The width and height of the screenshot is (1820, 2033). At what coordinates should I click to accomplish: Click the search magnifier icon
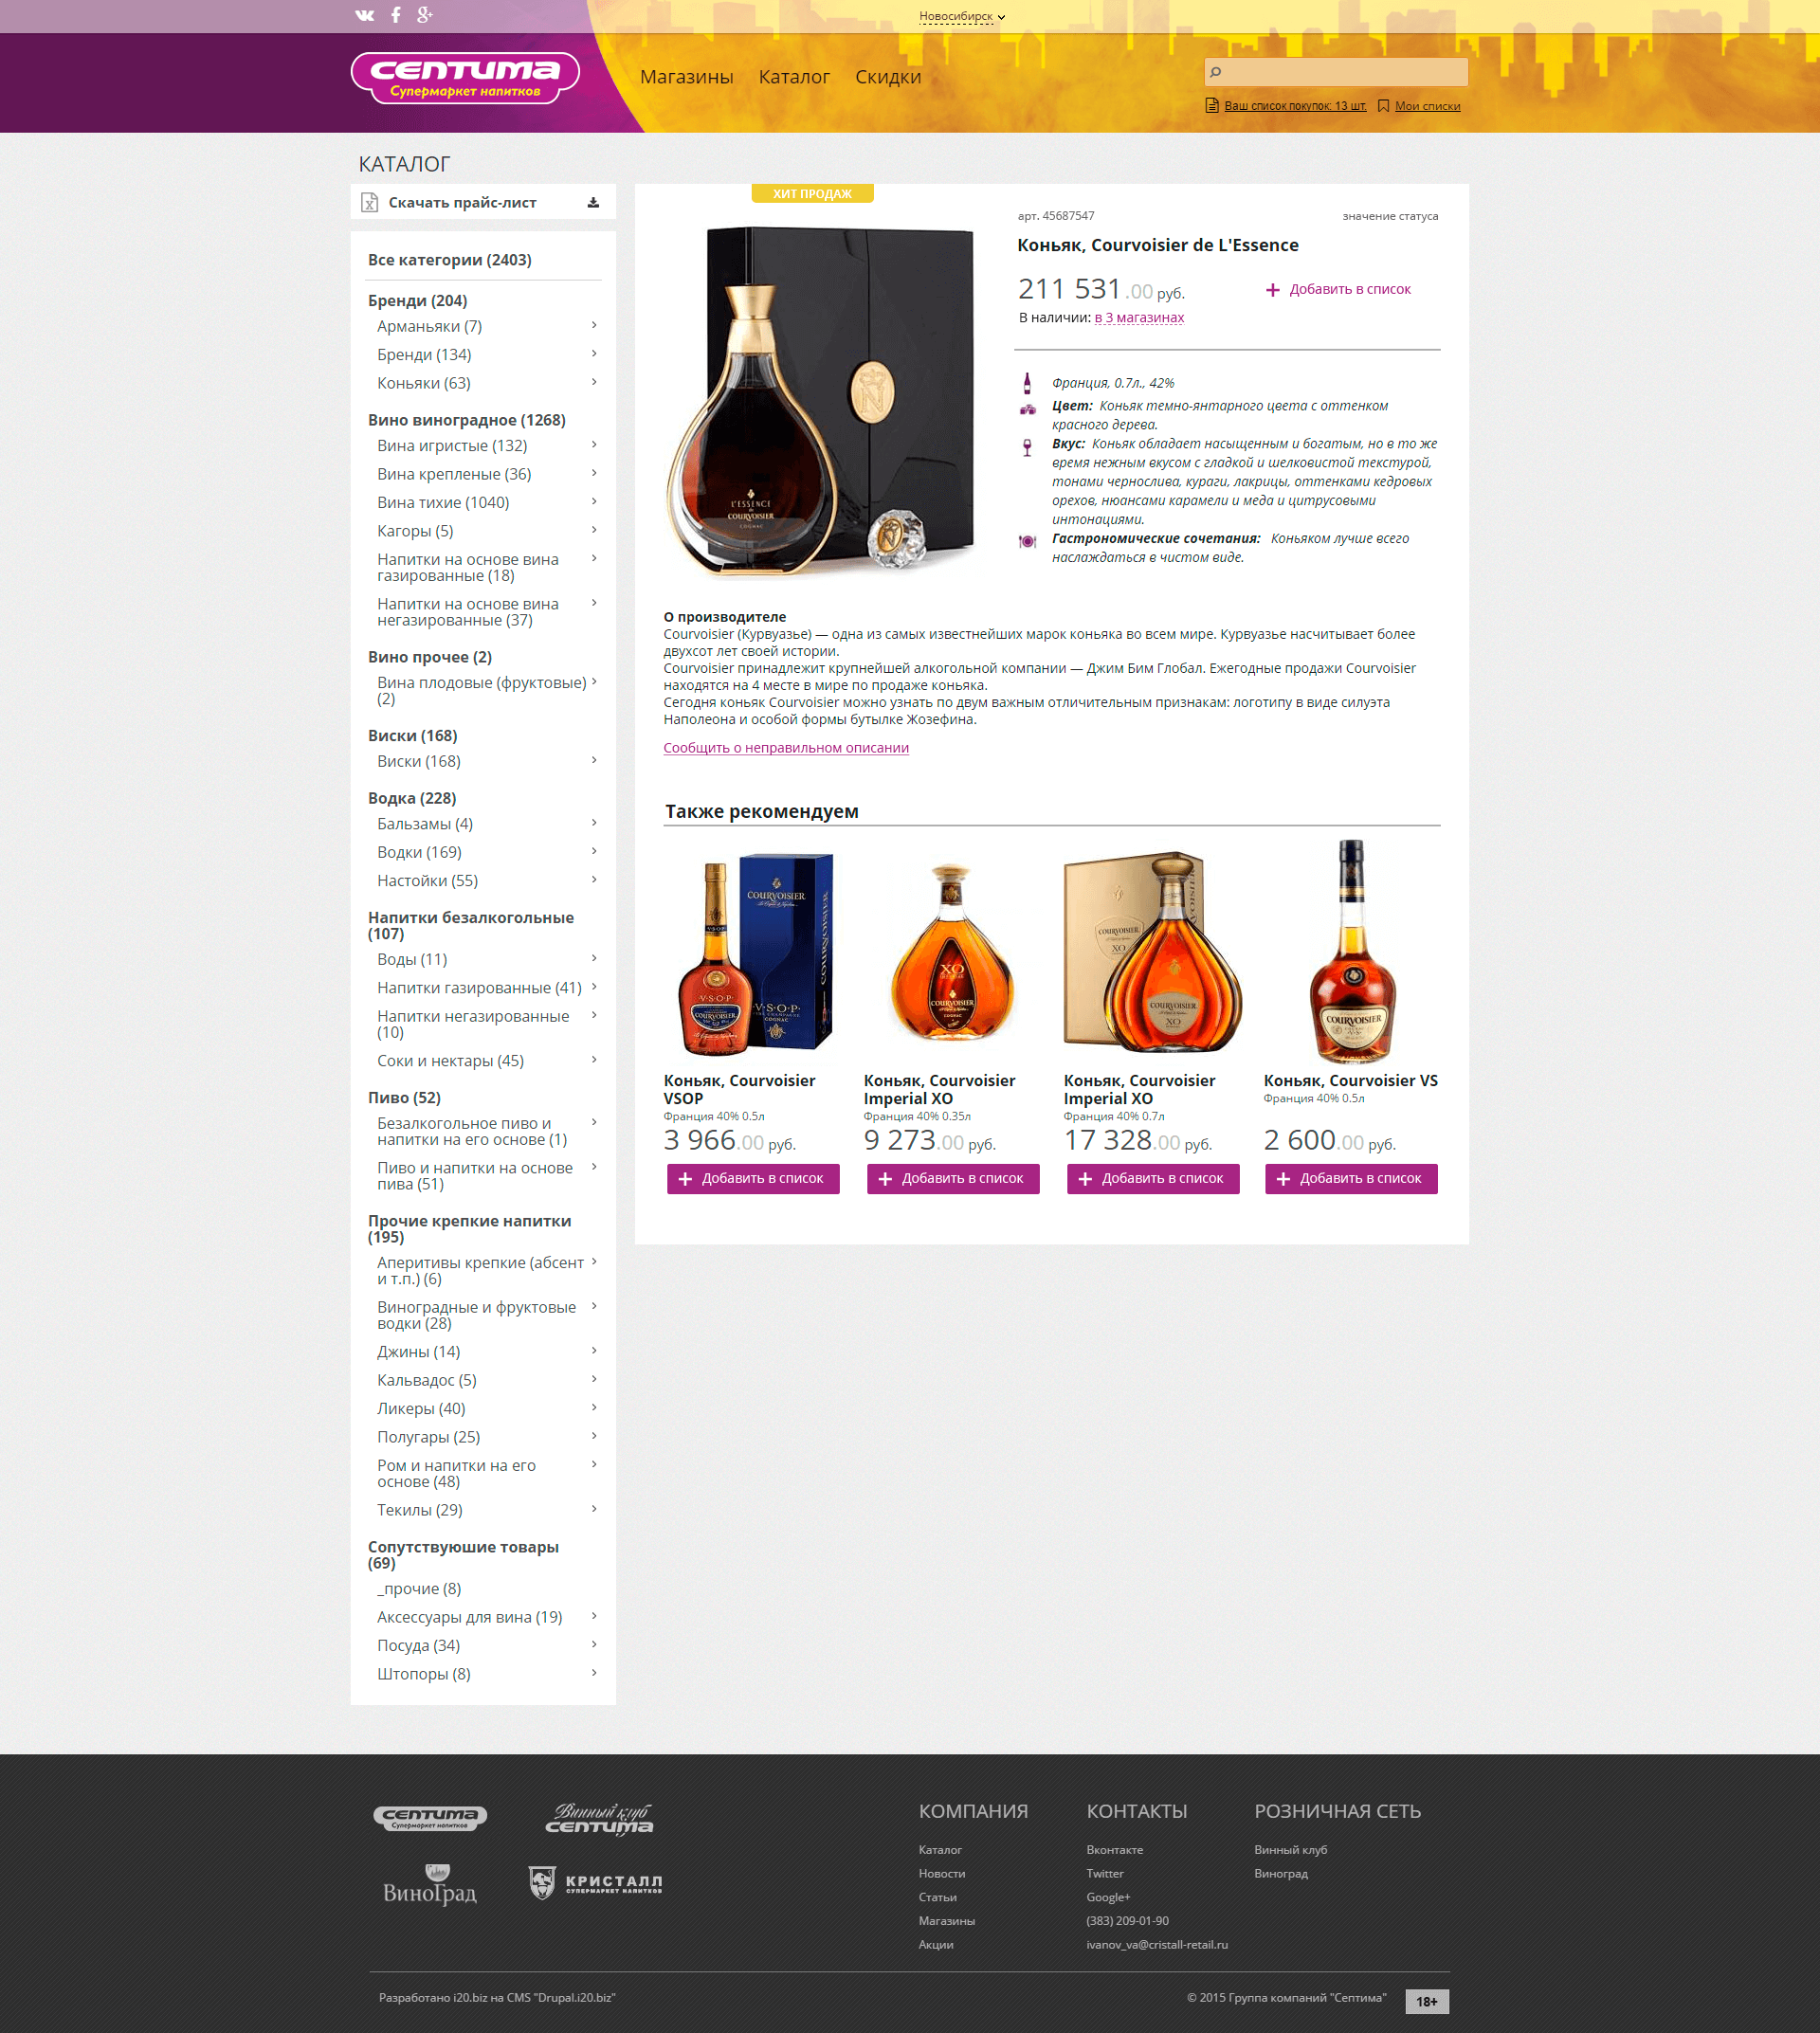click(x=1216, y=72)
